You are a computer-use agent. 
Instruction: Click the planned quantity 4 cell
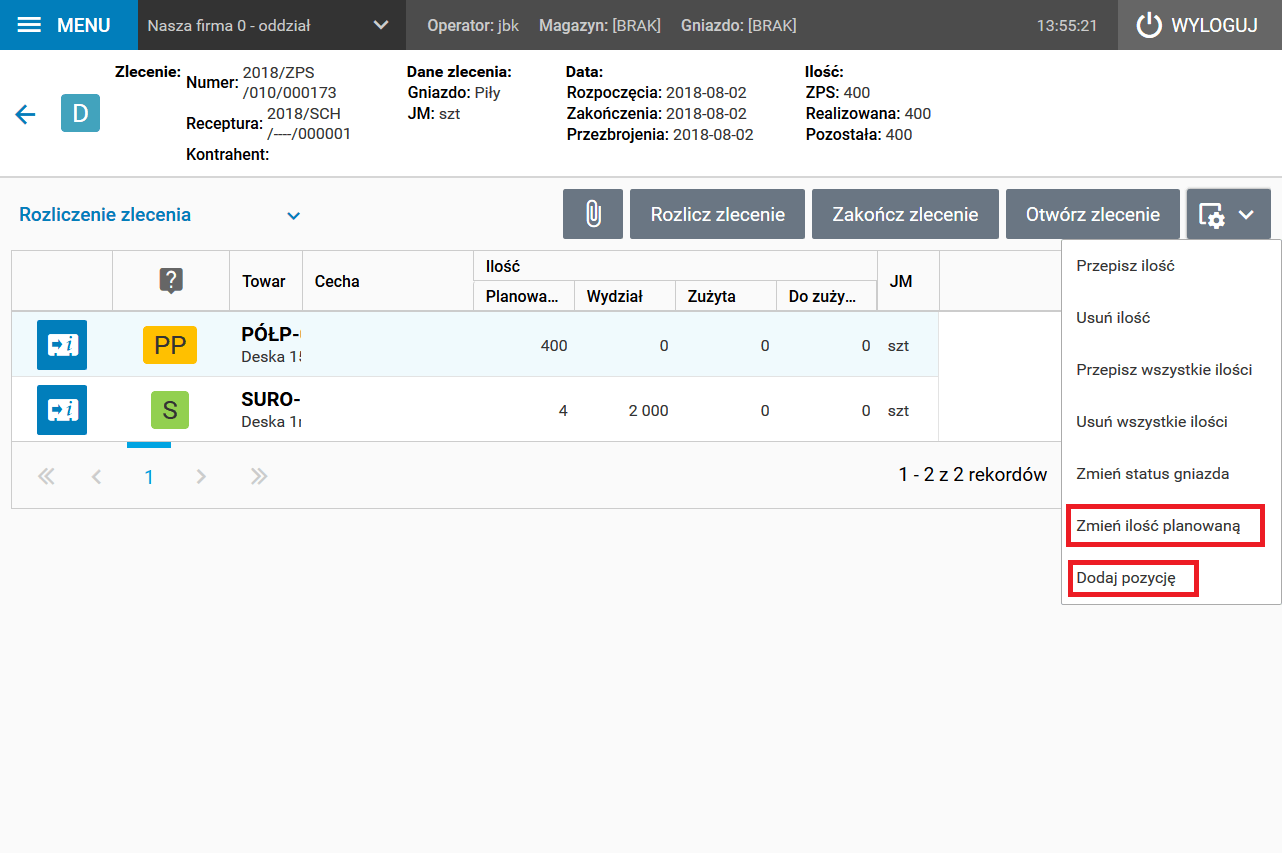coord(524,410)
